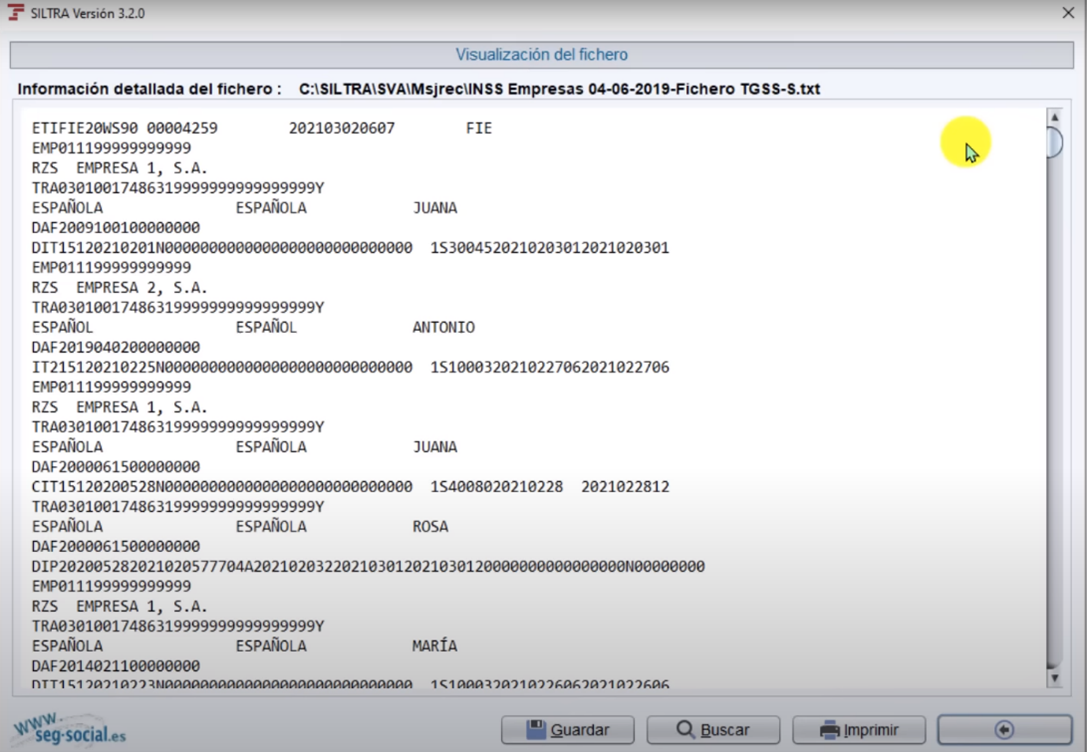1087x752 pixels.
Task: Click the SILTRA logo icon in title bar
Action: coord(16,12)
